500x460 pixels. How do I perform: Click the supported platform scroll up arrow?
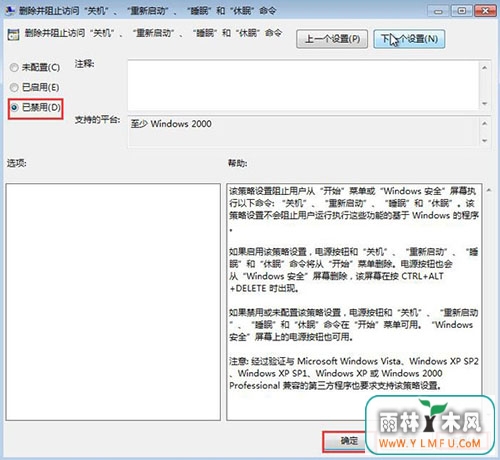coord(485,124)
